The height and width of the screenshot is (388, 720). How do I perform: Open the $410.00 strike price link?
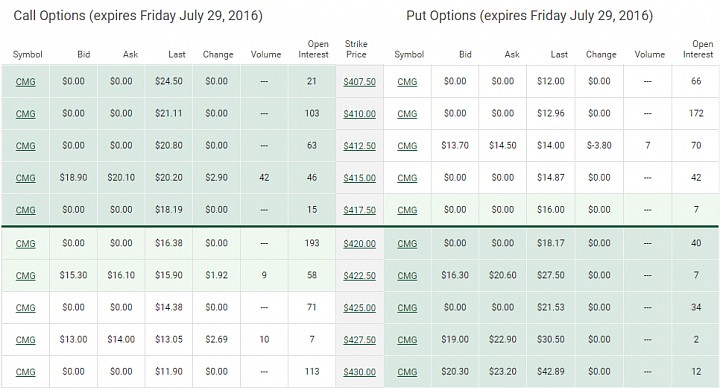click(360, 113)
